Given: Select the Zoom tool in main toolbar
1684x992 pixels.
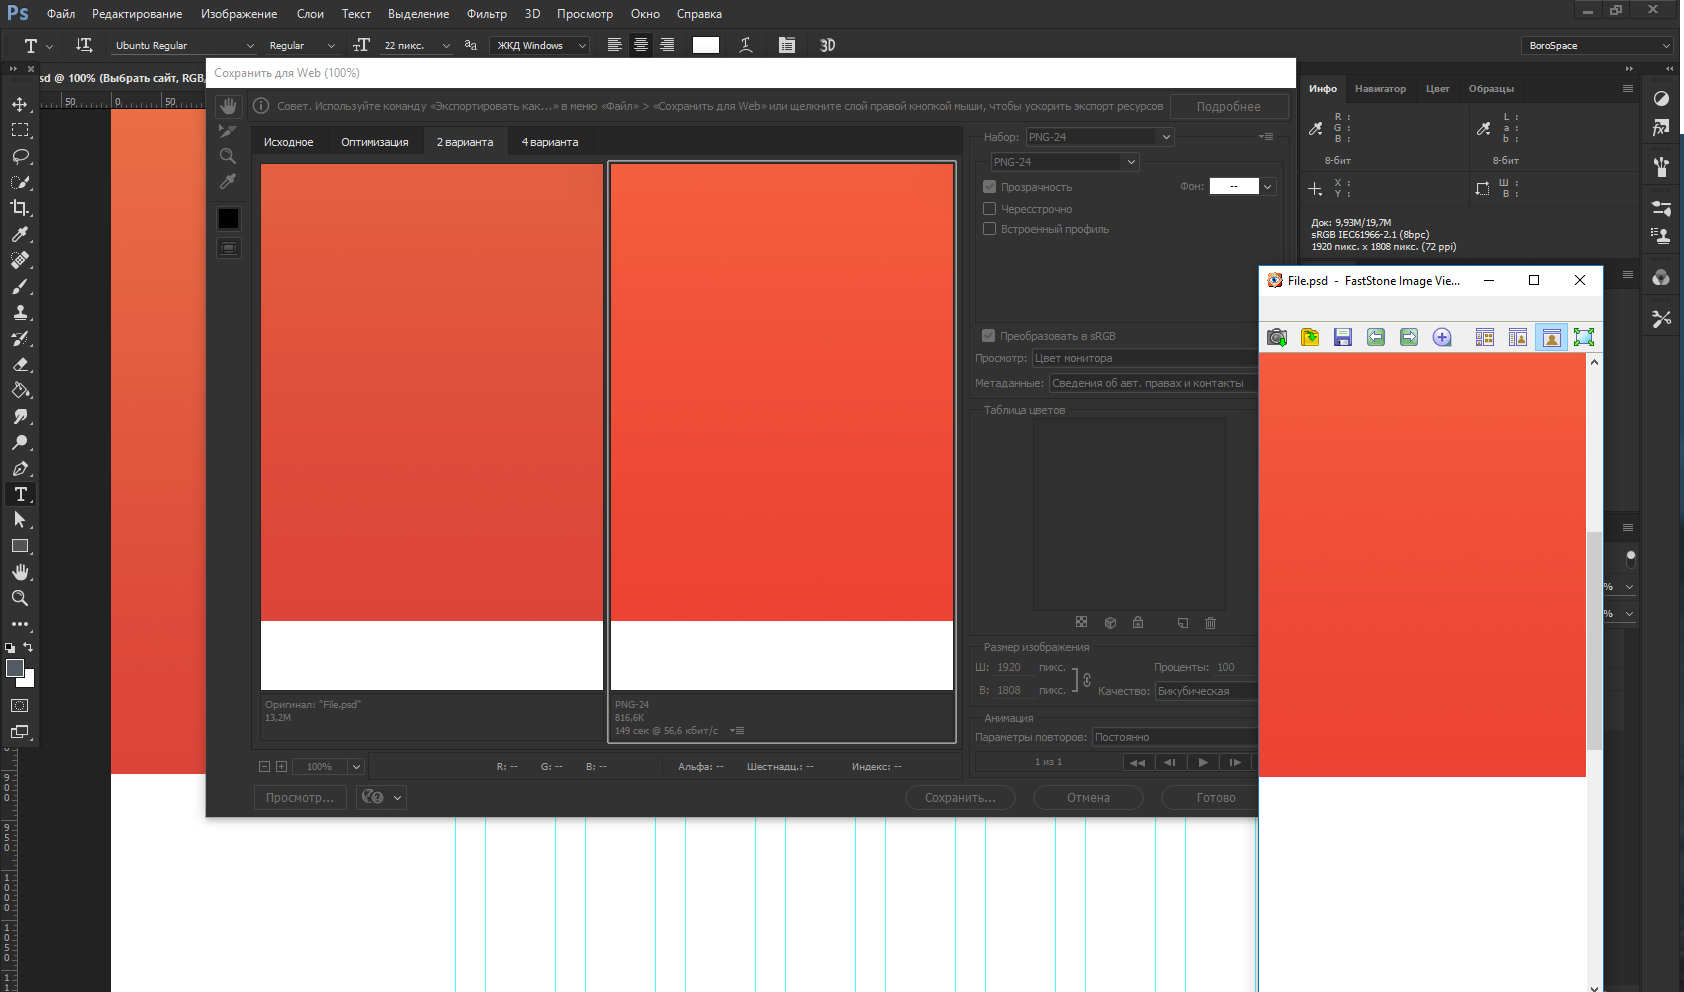Looking at the screenshot, I should pyautogui.click(x=20, y=598).
